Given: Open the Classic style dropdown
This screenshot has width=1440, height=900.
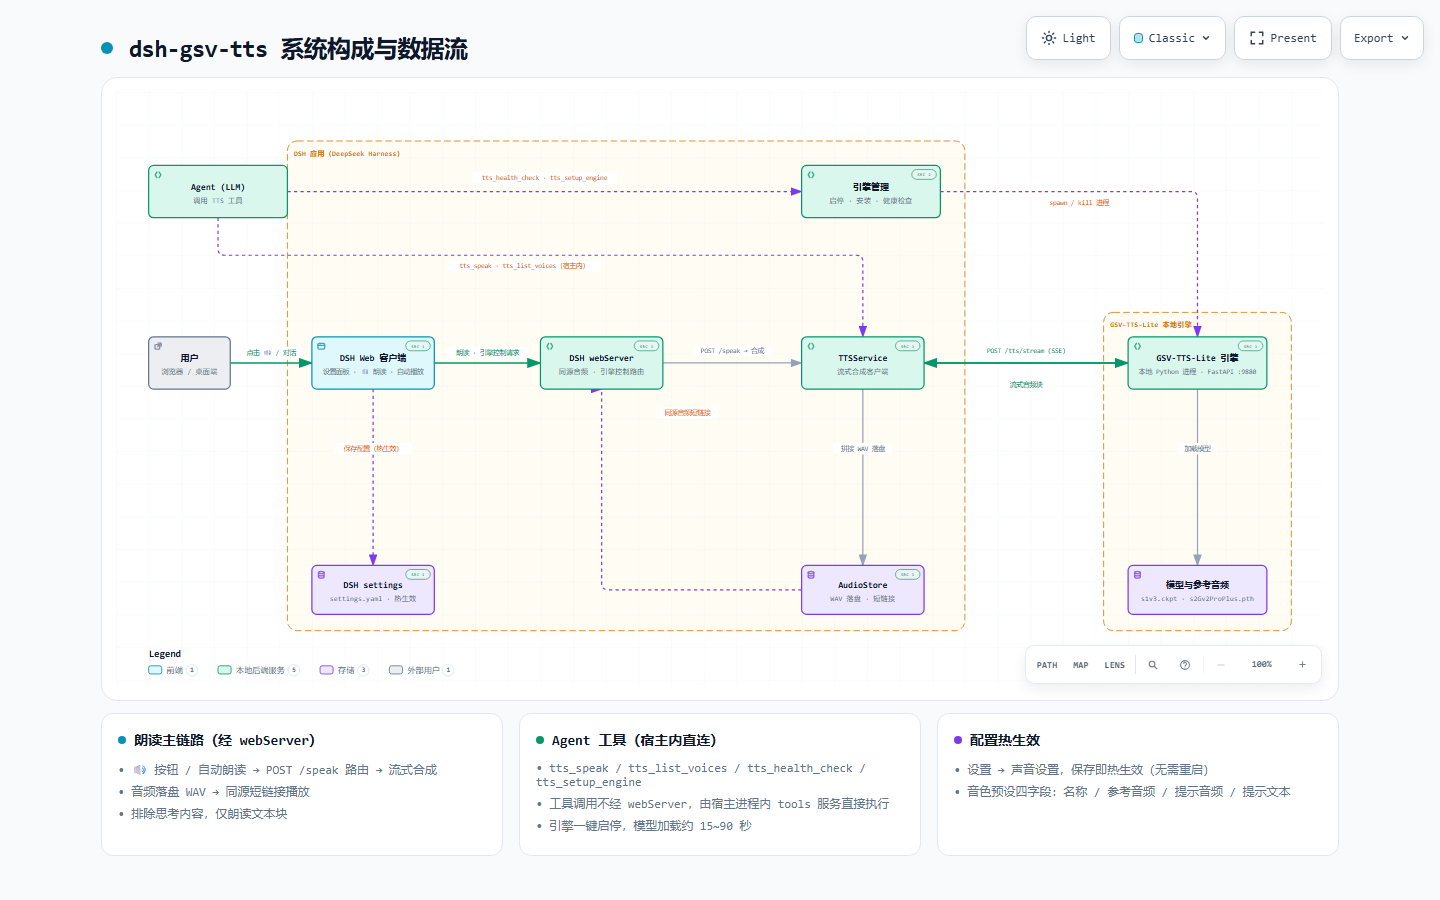Looking at the screenshot, I should point(1172,38).
